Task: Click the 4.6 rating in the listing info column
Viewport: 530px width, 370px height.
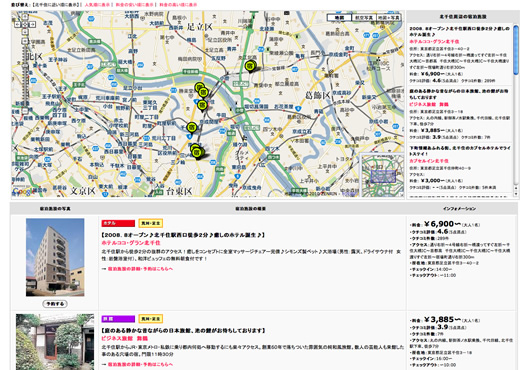Action: click(443, 232)
